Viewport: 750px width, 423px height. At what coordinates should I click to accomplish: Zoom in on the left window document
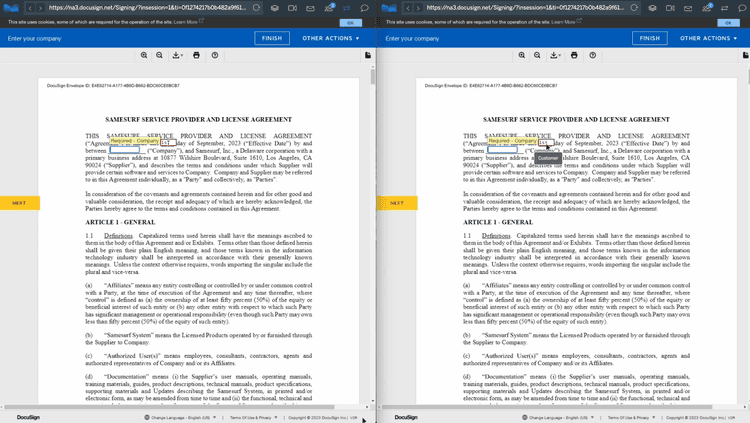click(144, 56)
